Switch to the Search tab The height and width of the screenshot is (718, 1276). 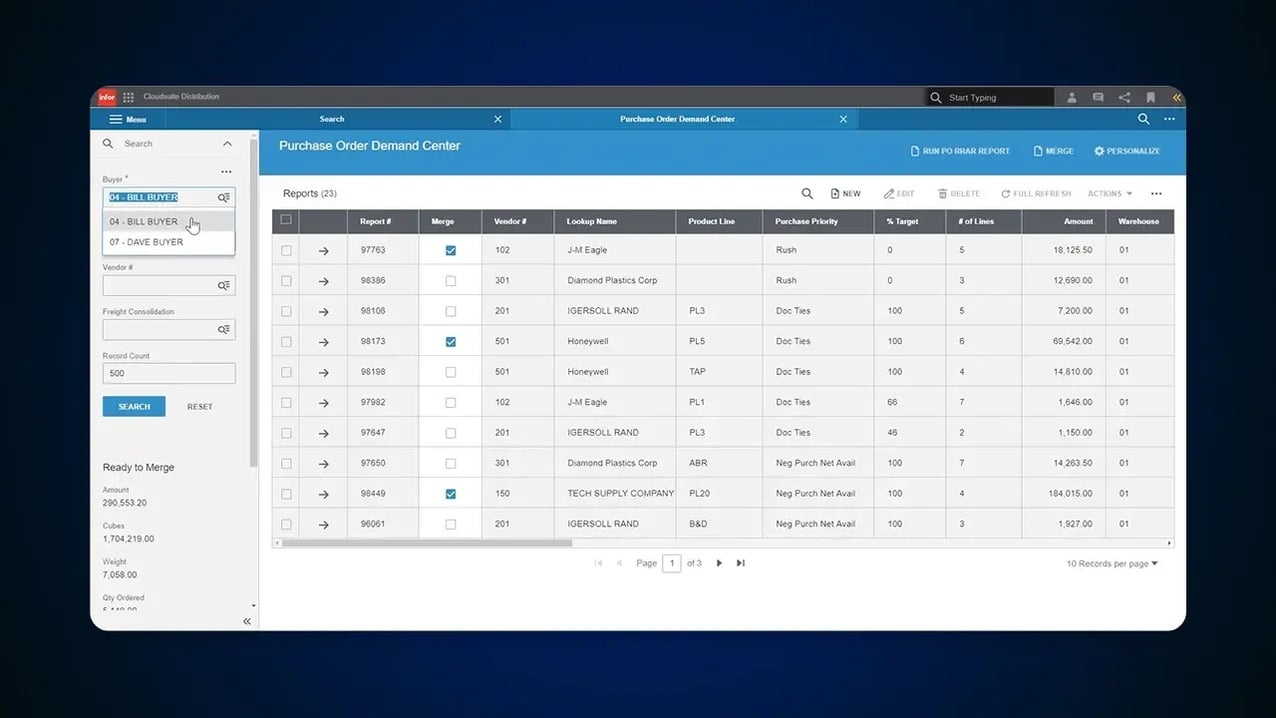click(331, 118)
